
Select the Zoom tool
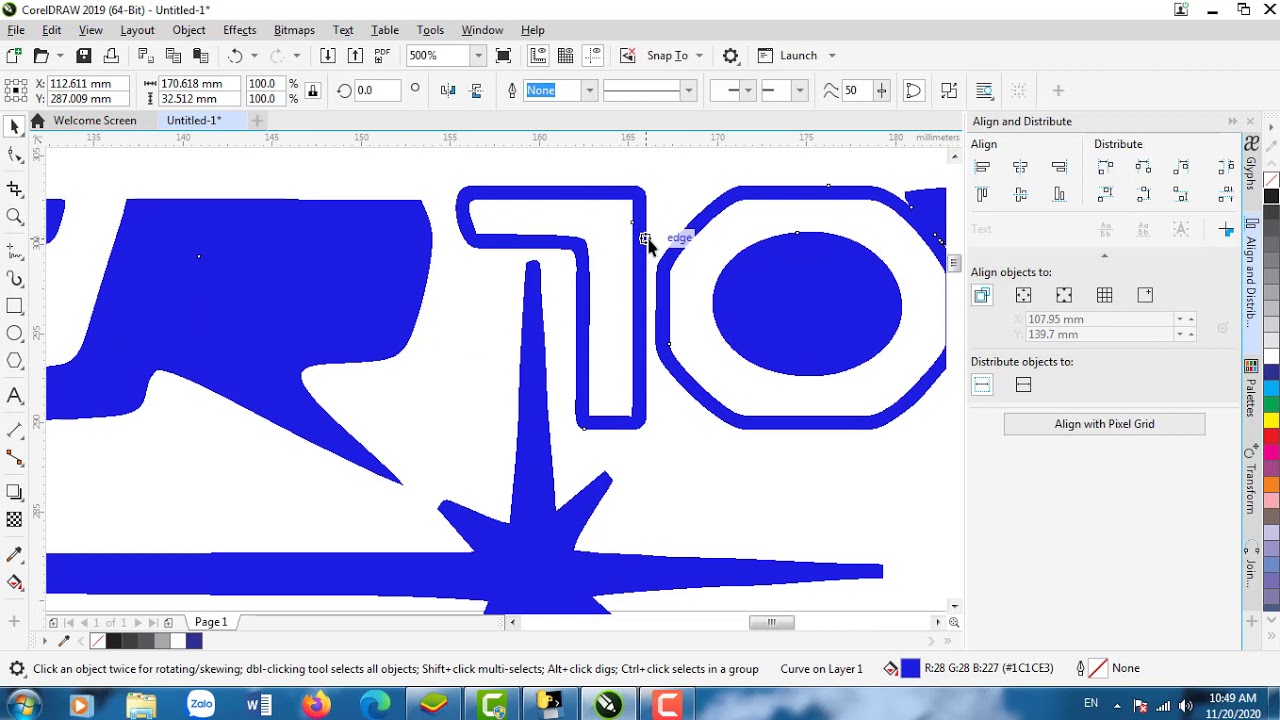[14, 217]
